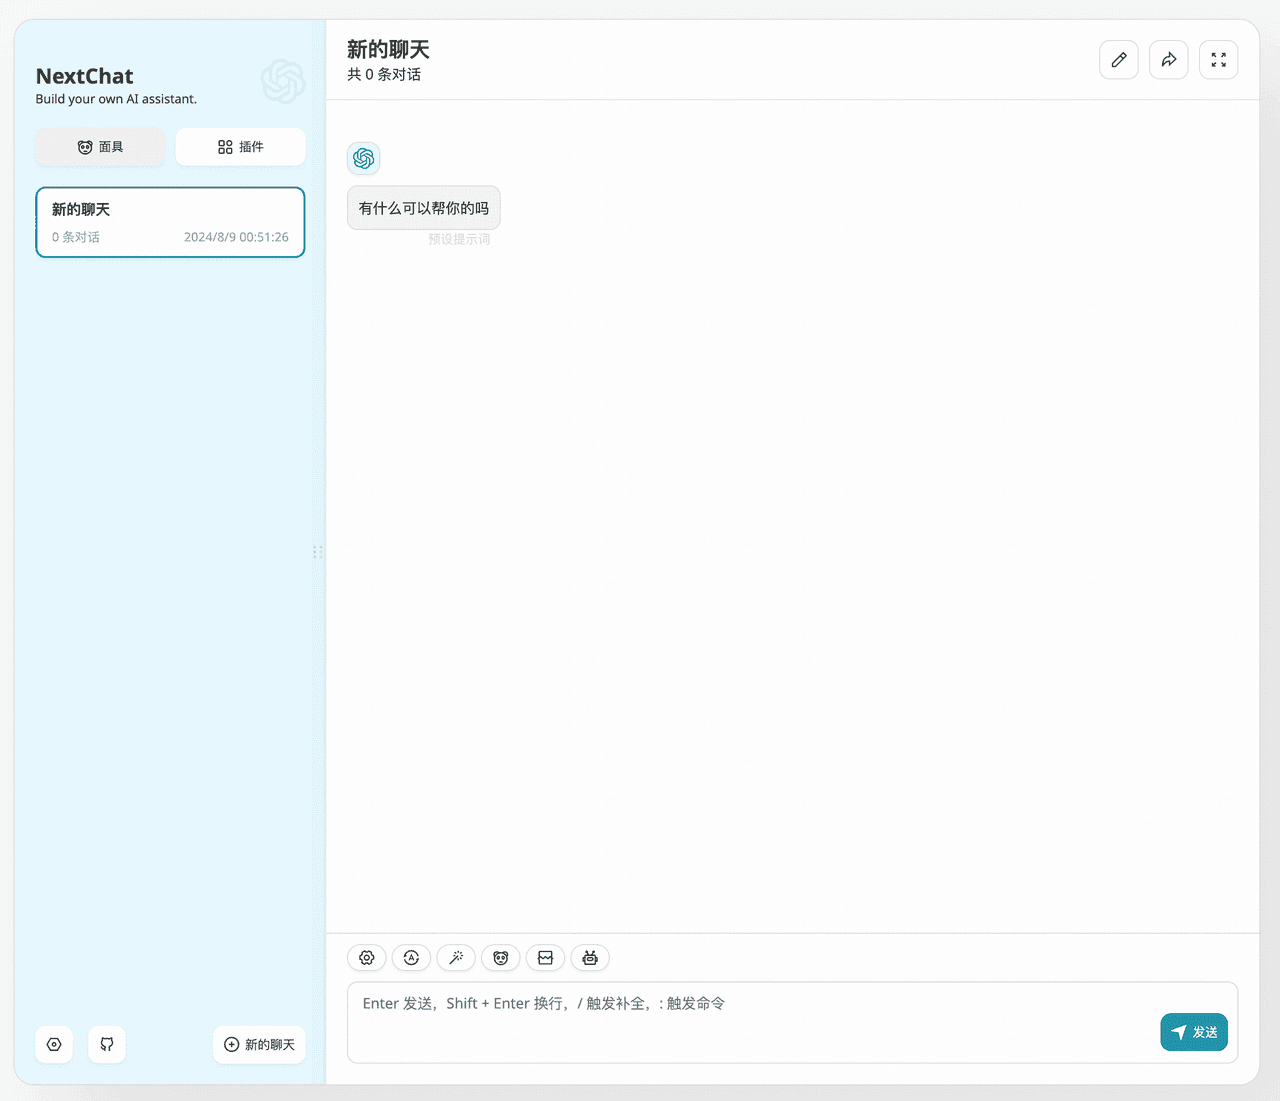Click the NextChat title text
Screen dimensions: 1280x1101
point(85,76)
